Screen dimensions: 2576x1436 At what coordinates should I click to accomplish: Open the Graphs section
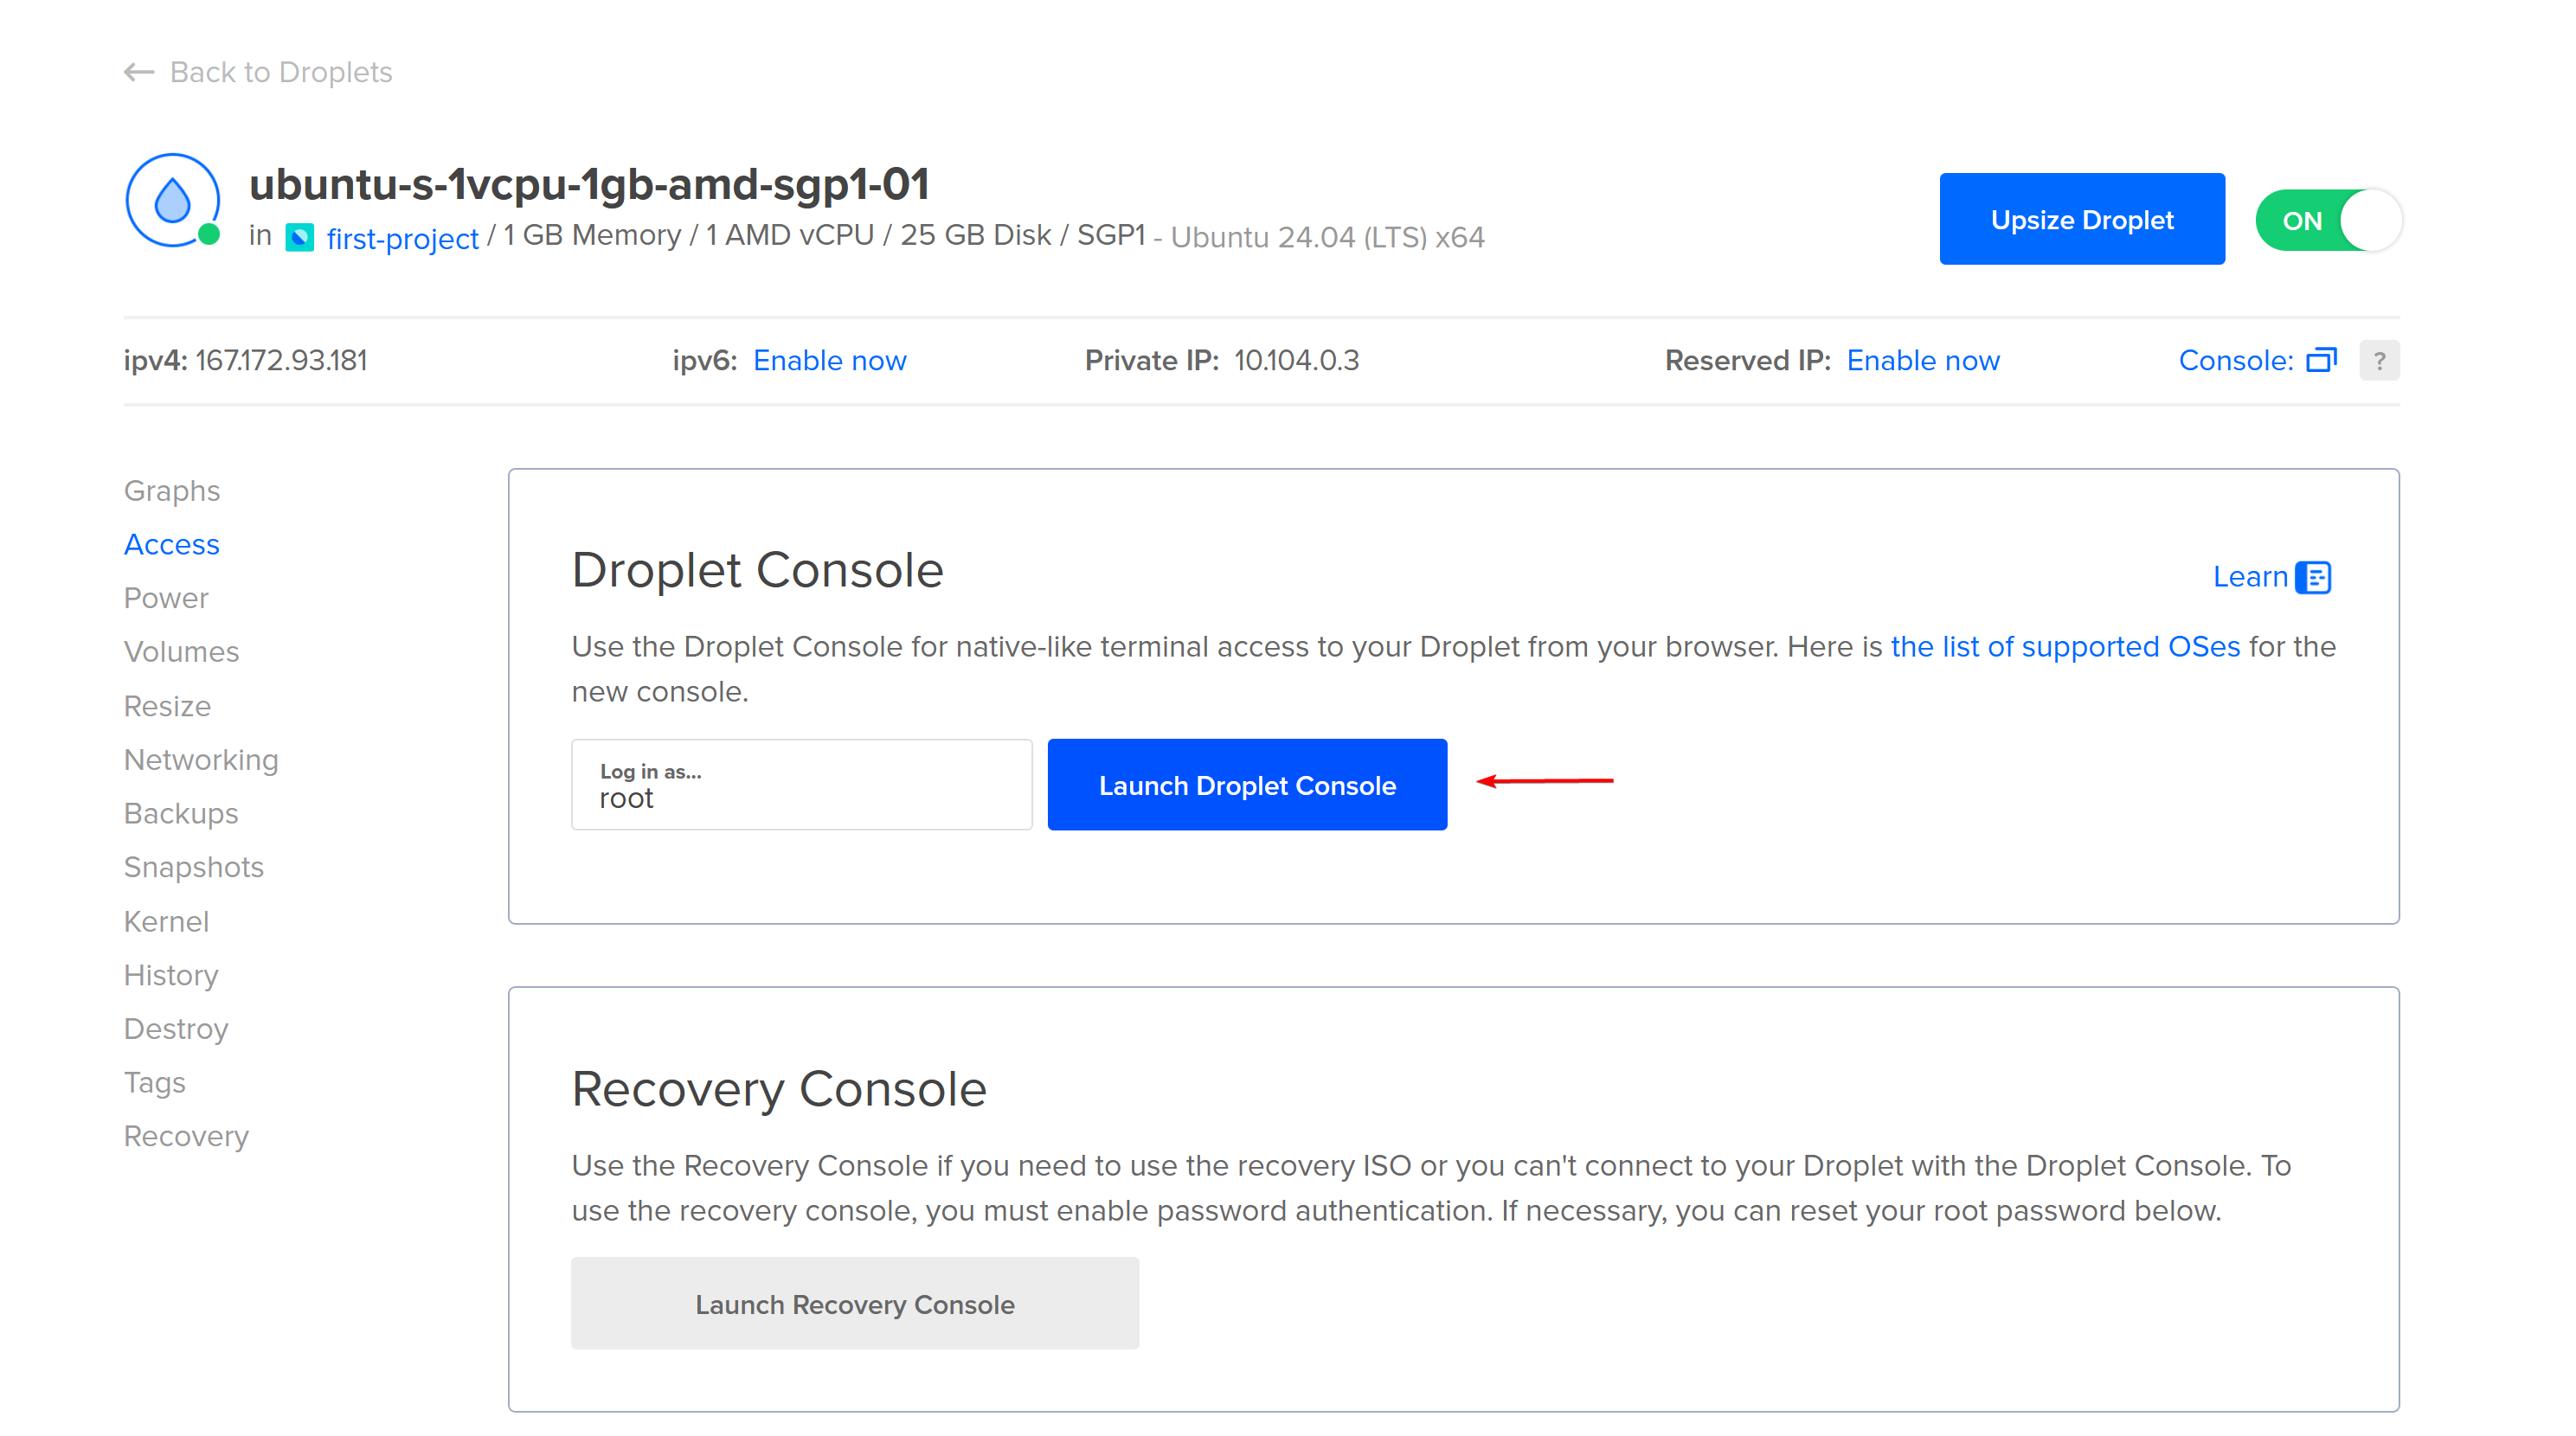[x=172, y=490]
